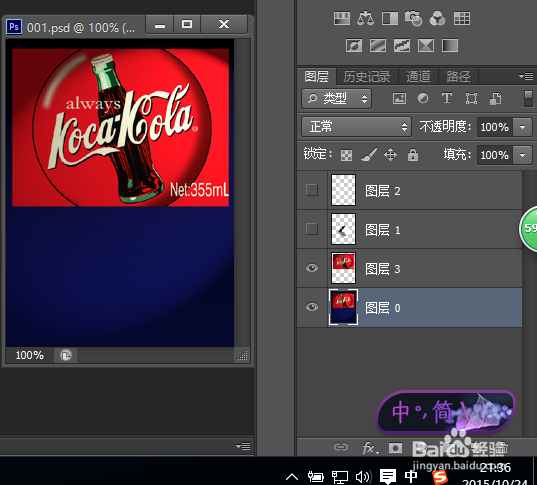
Task: Filter layers by type (T) icon
Action: tap(447, 99)
